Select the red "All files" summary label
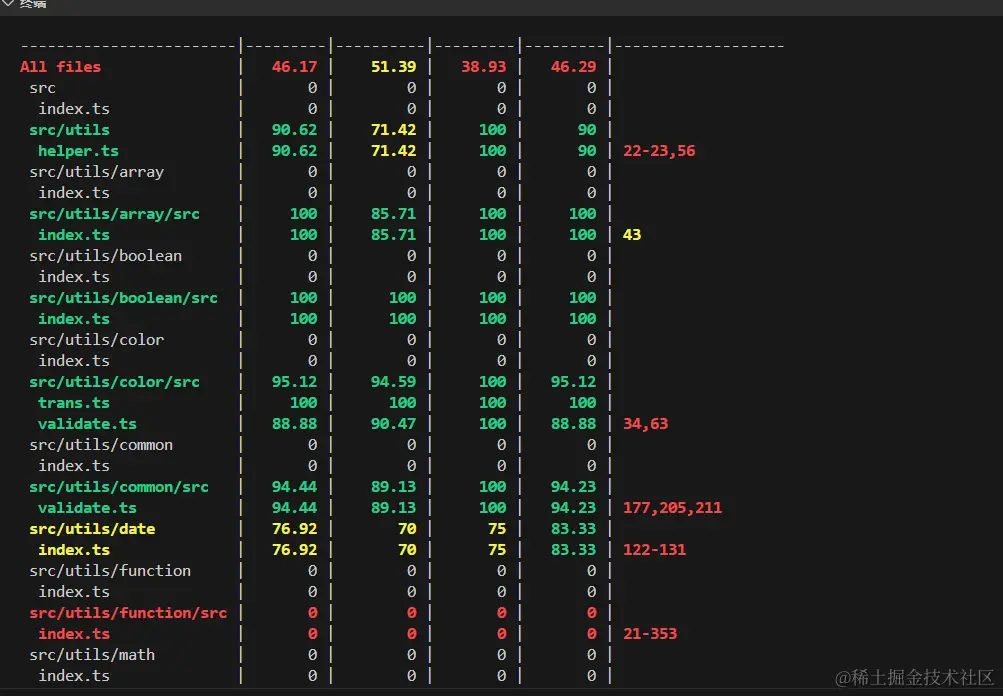 pos(60,67)
